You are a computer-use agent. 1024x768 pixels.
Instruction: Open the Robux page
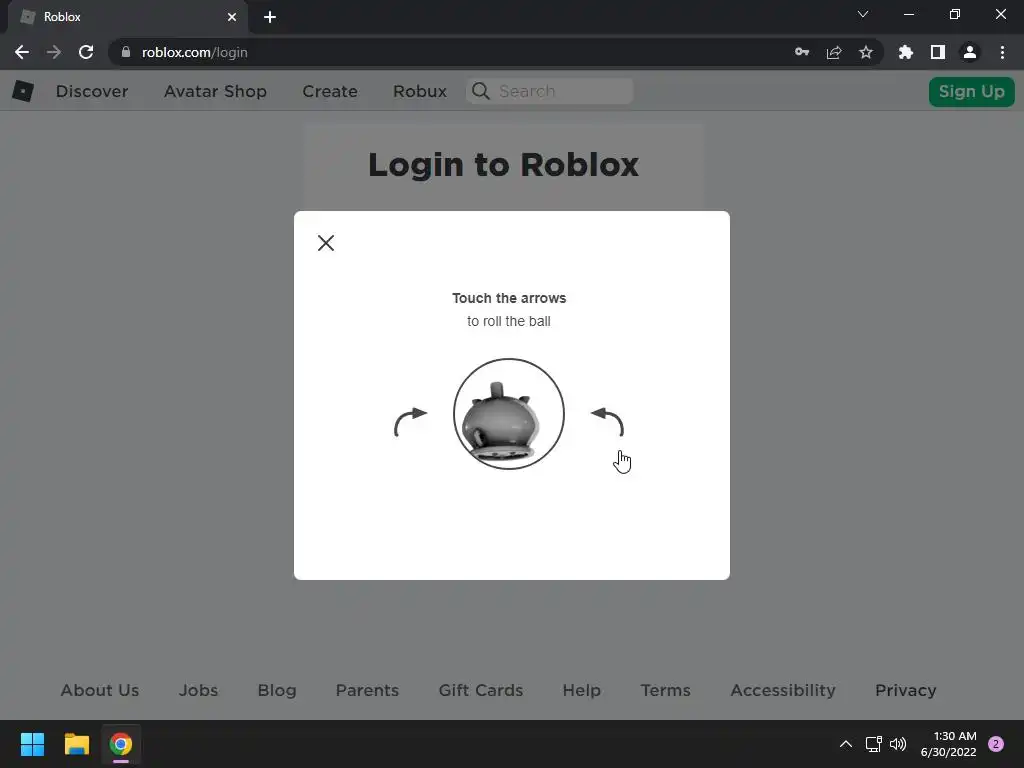tap(420, 91)
